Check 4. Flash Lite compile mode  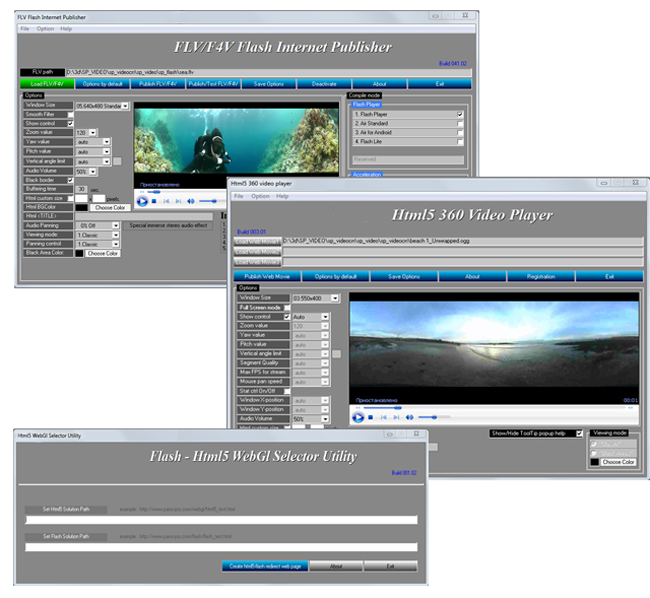460,142
